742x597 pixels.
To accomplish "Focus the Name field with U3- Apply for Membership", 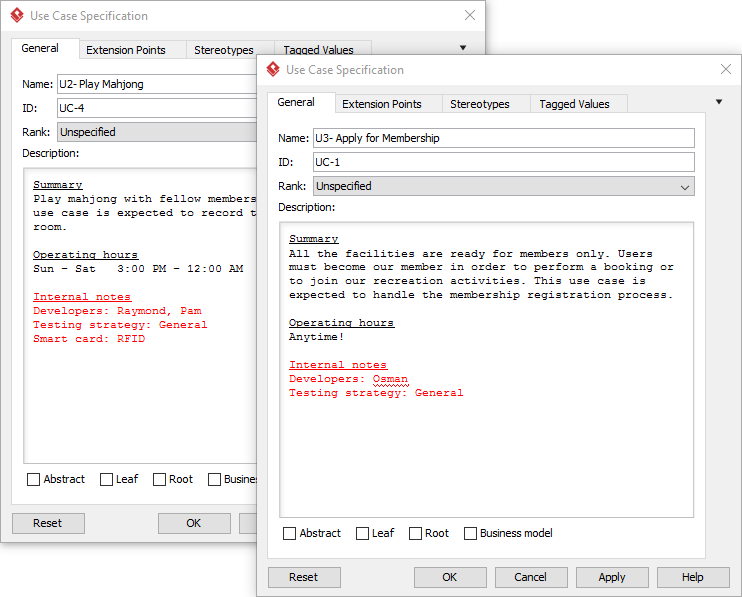I will tap(504, 138).
